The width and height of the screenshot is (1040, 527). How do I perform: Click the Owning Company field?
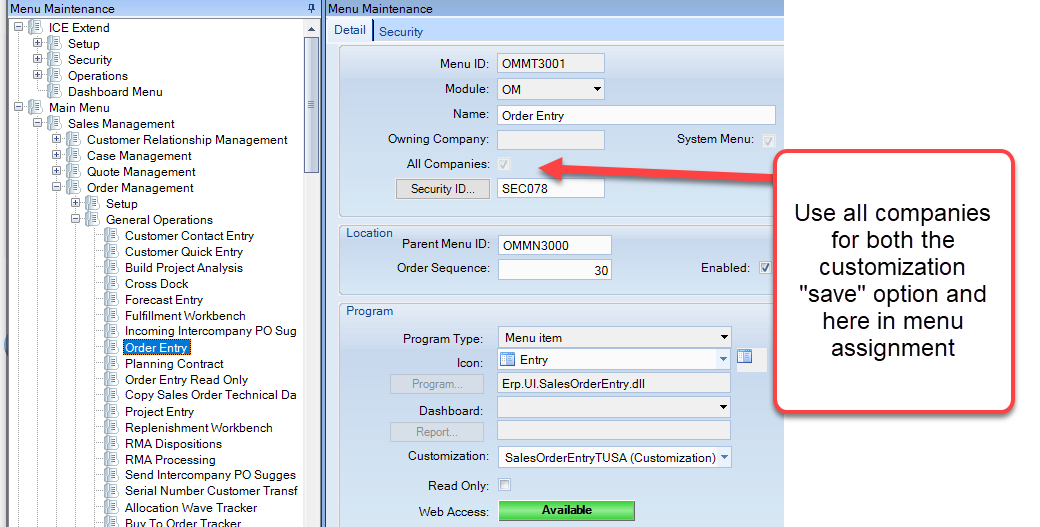pyautogui.click(x=551, y=140)
